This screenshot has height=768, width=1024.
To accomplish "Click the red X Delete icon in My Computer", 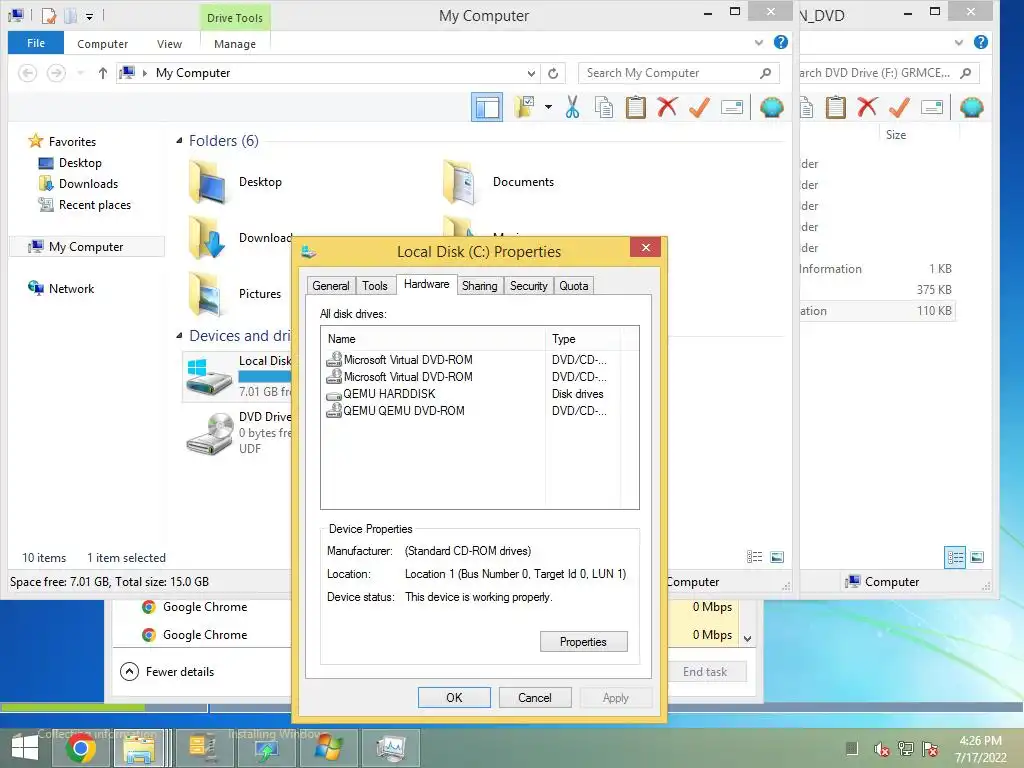I will 667,107.
